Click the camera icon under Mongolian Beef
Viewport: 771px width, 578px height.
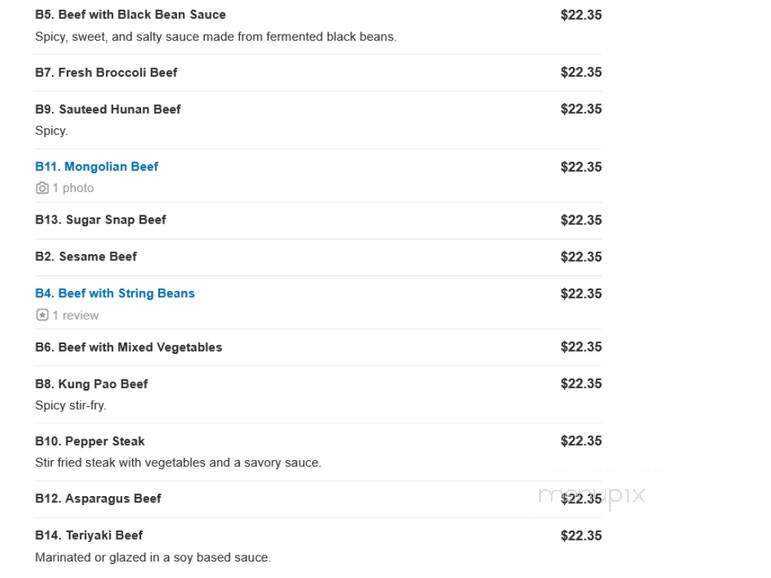click(x=42, y=188)
